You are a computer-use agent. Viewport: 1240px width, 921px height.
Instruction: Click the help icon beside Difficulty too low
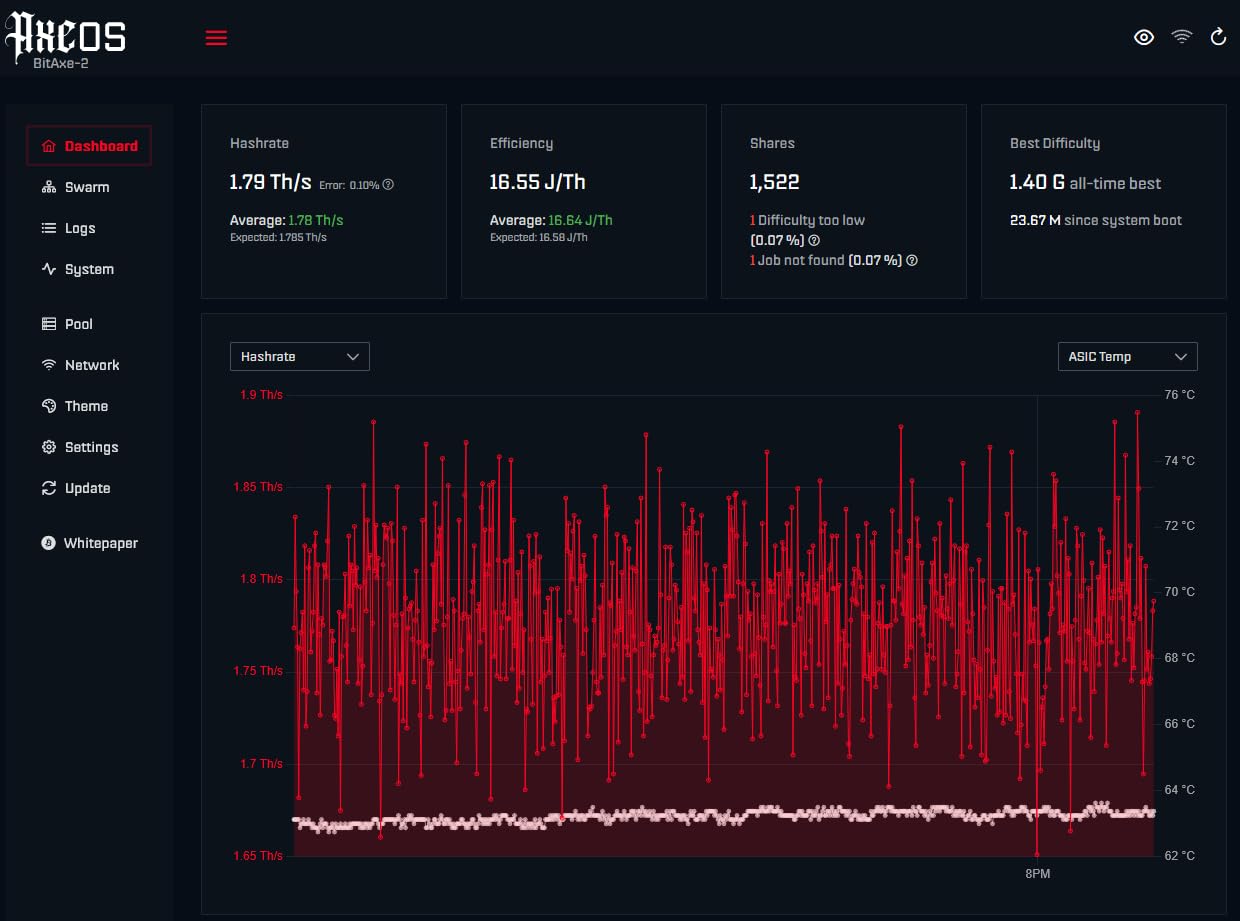(x=814, y=240)
